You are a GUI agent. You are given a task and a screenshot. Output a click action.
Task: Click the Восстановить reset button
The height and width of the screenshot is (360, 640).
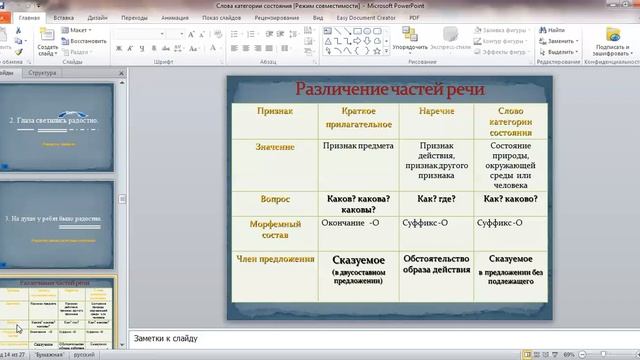[x=84, y=41]
